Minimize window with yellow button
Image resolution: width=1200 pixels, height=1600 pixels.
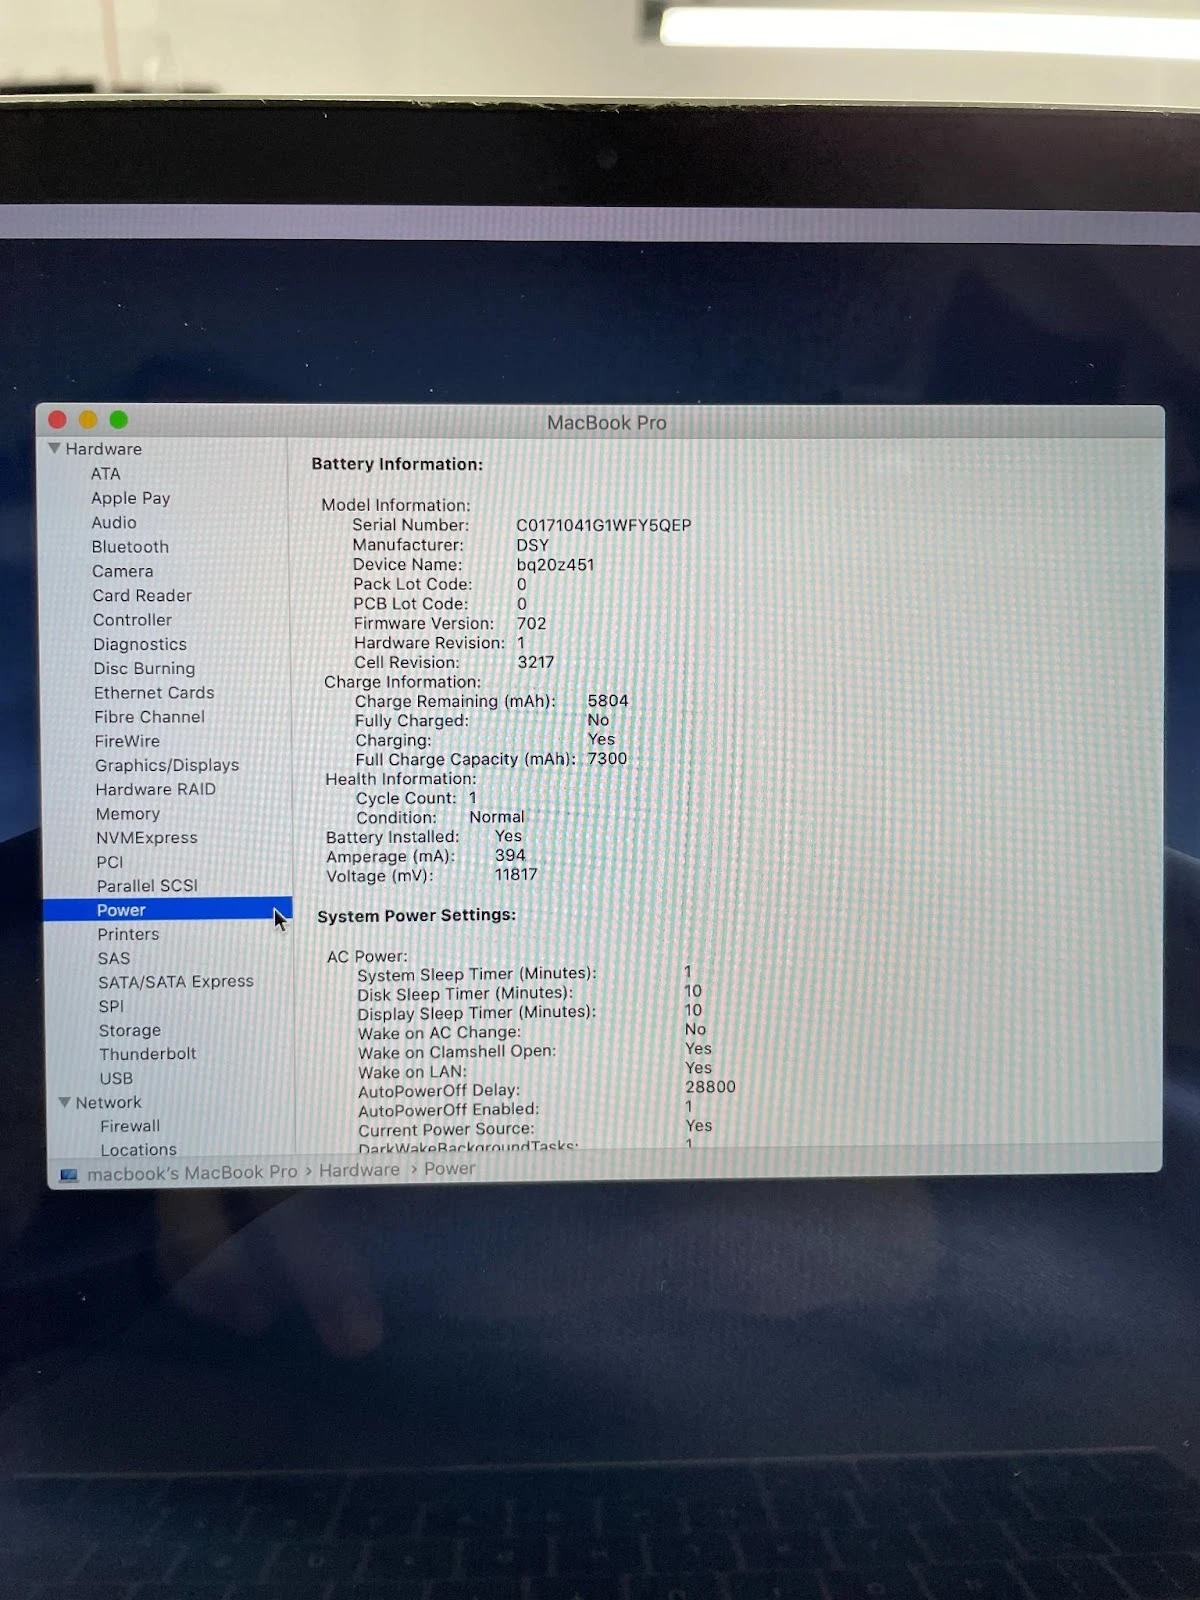tap(88, 420)
